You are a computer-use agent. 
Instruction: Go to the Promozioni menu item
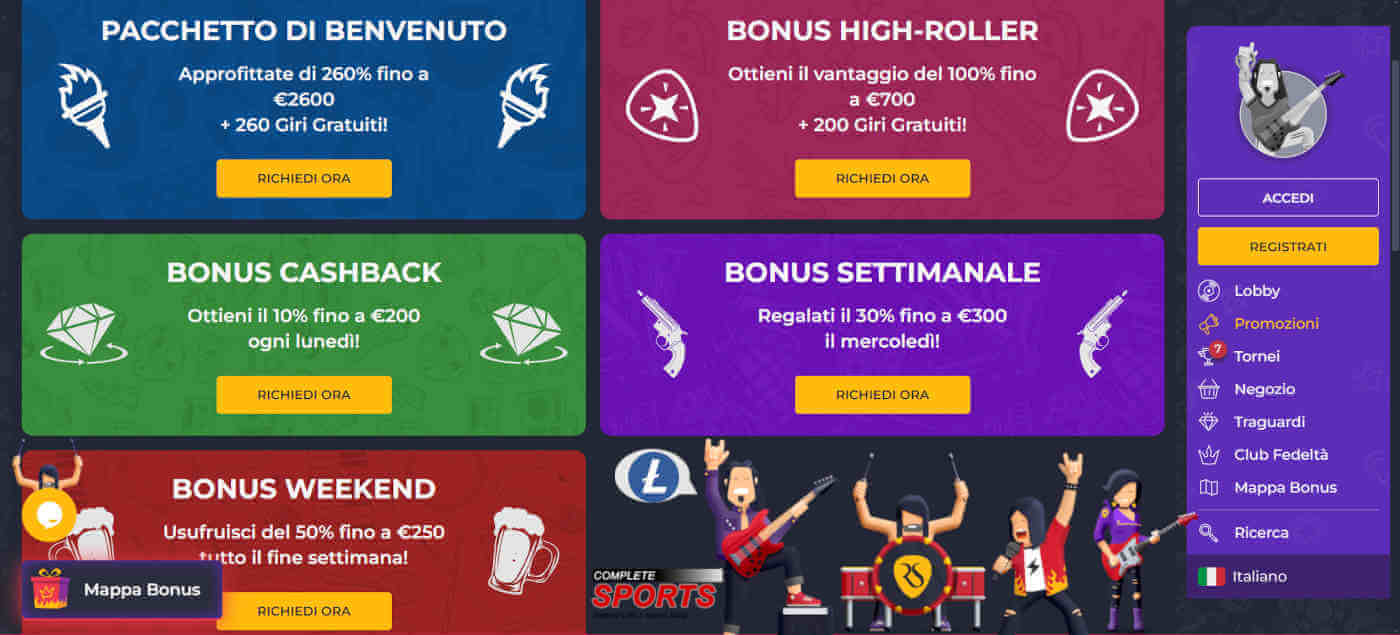point(1276,324)
